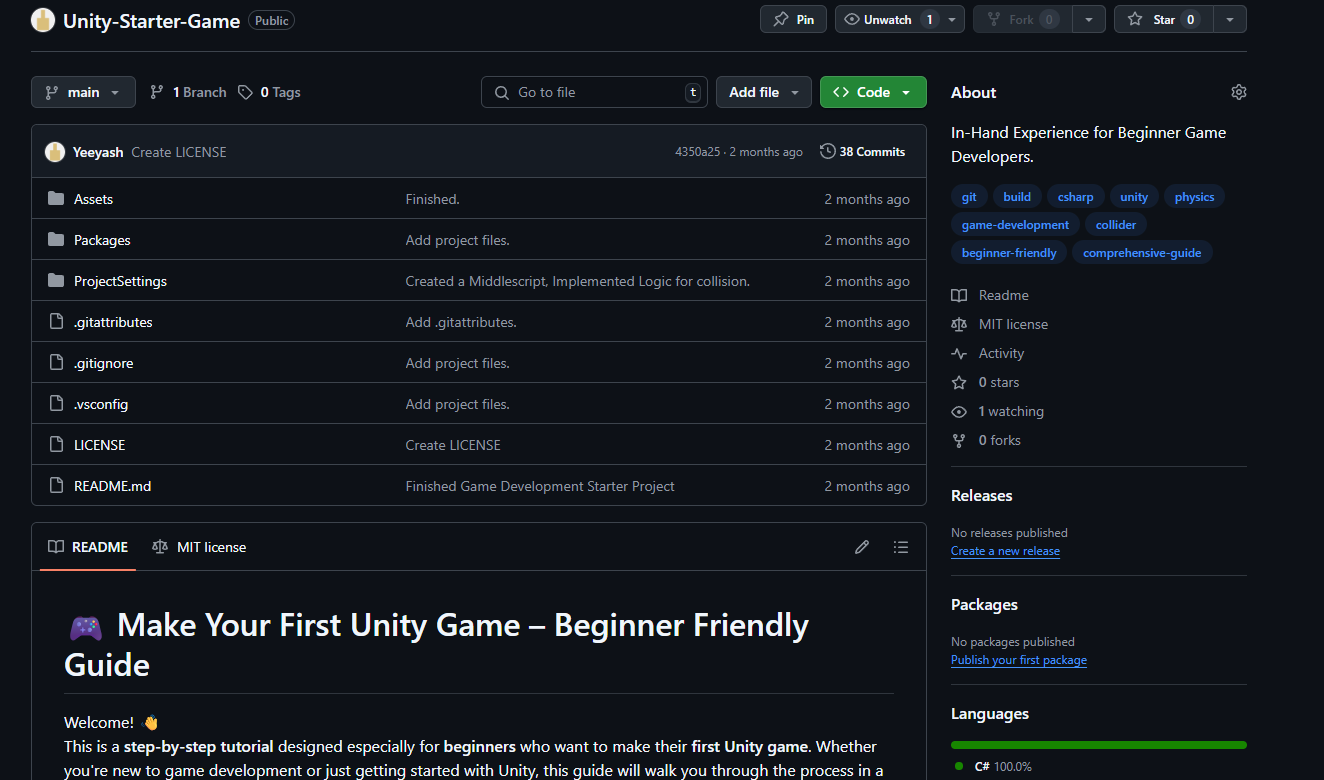Star the repository with the Star button
Screen dimensions: 1324x780
click(x=1163, y=19)
